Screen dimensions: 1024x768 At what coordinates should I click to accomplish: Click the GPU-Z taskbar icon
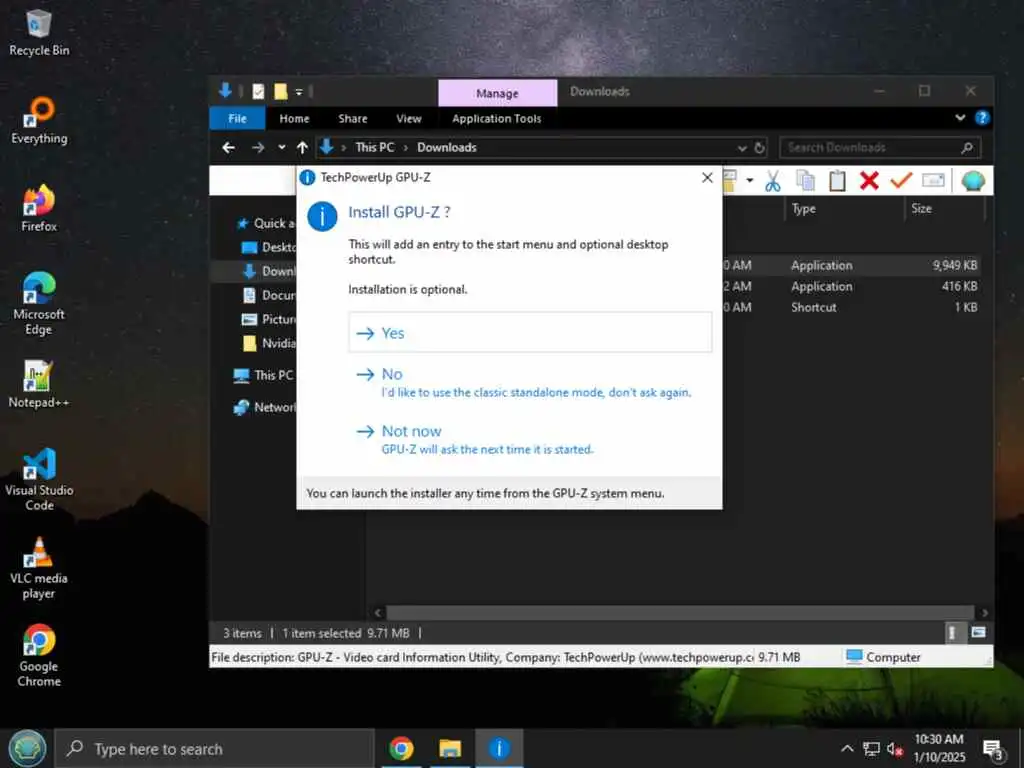tap(499, 748)
